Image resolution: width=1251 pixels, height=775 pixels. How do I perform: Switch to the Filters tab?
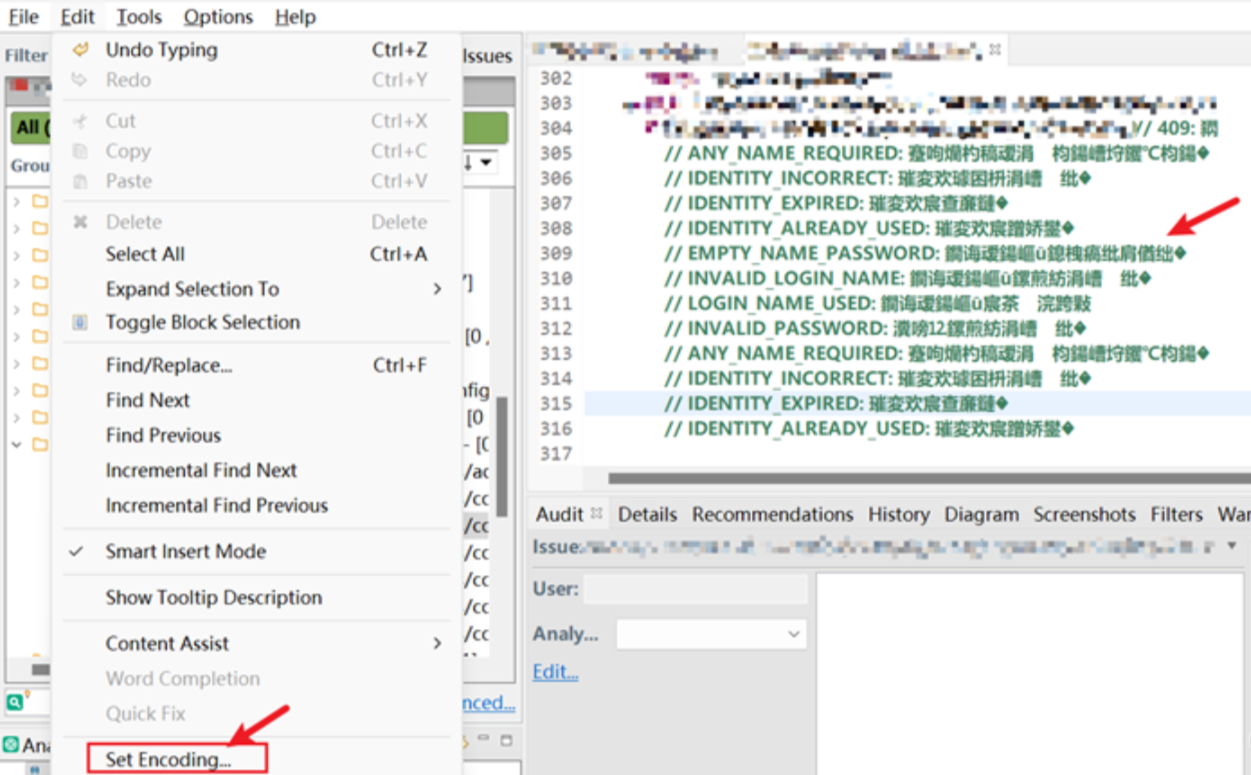coord(1176,514)
